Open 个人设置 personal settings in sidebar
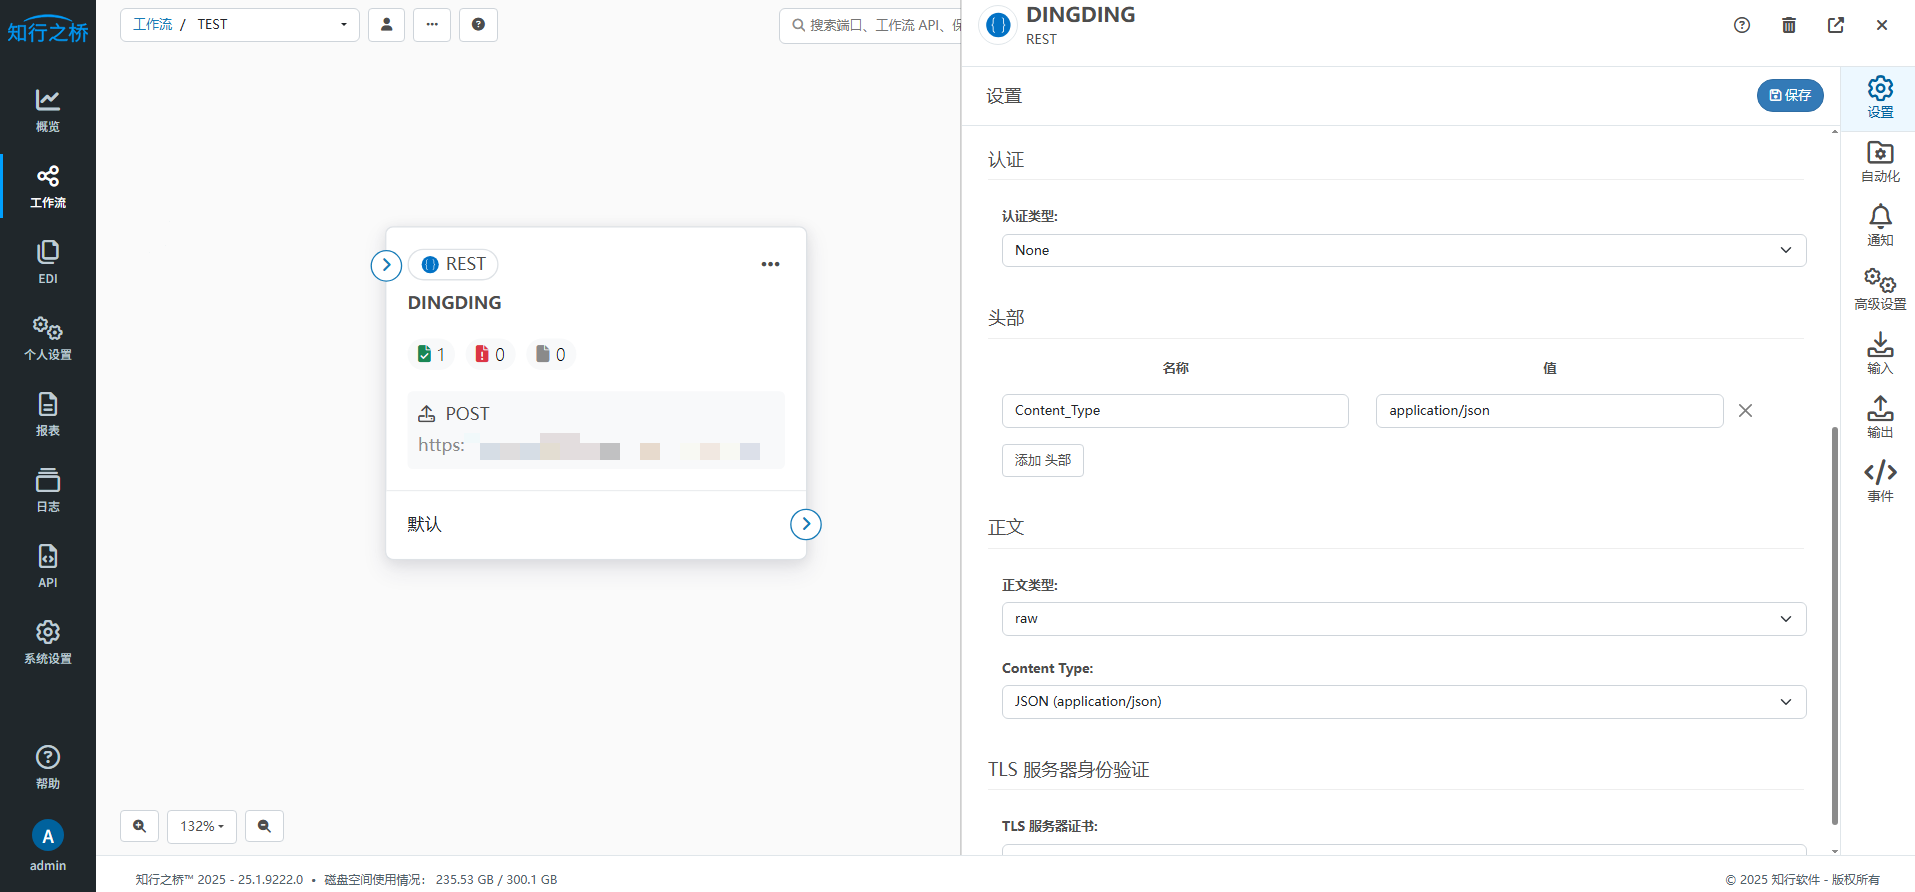The width and height of the screenshot is (1915, 892). click(x=48, y=338)
